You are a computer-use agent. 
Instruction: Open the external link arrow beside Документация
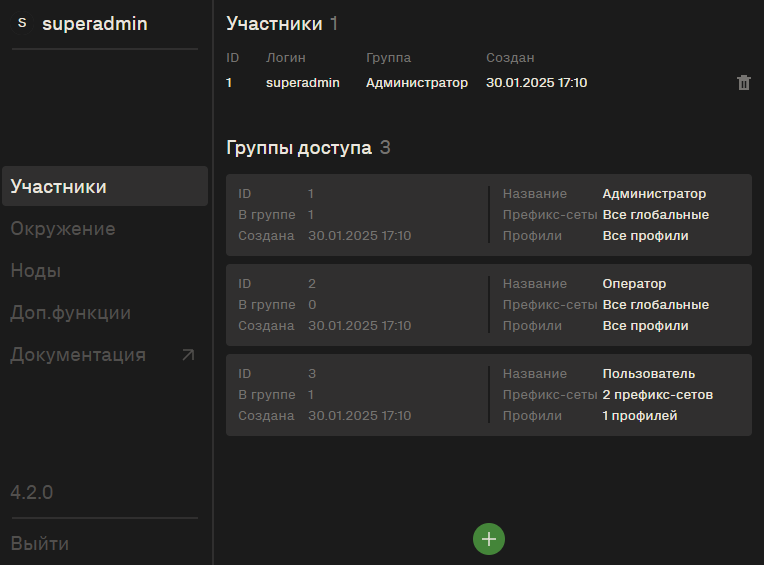[188, 355]
